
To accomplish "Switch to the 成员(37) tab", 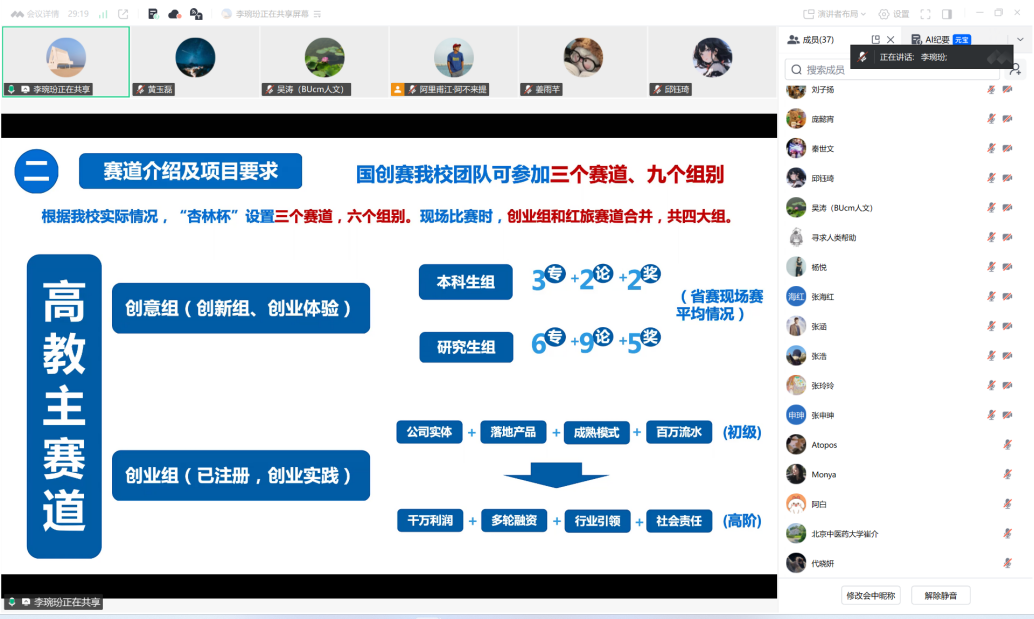I will 811,40.
